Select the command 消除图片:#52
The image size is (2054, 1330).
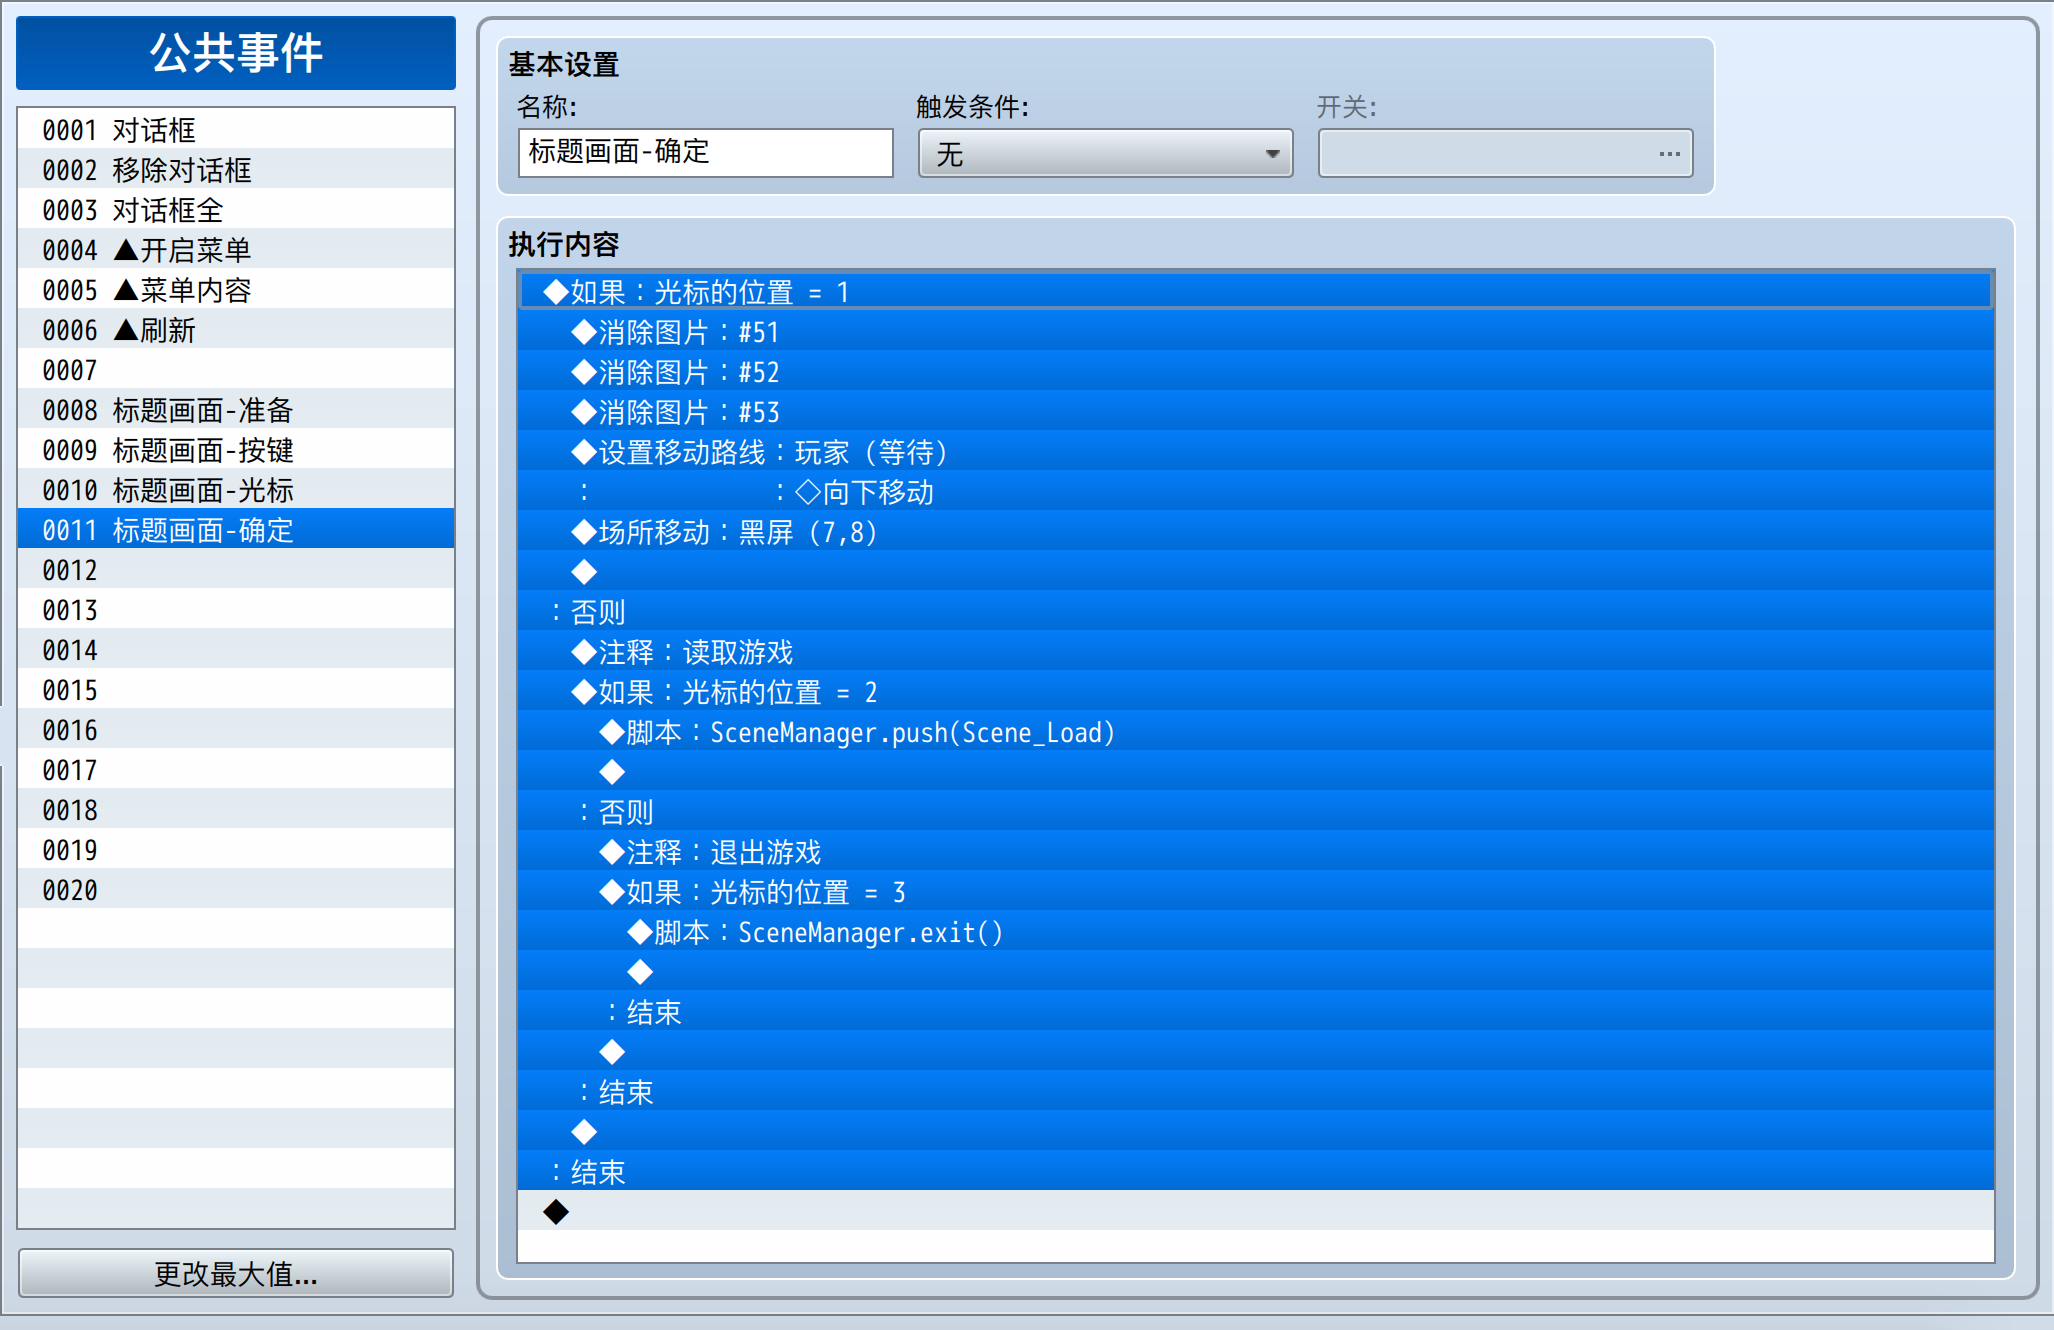coord(1256,371)
